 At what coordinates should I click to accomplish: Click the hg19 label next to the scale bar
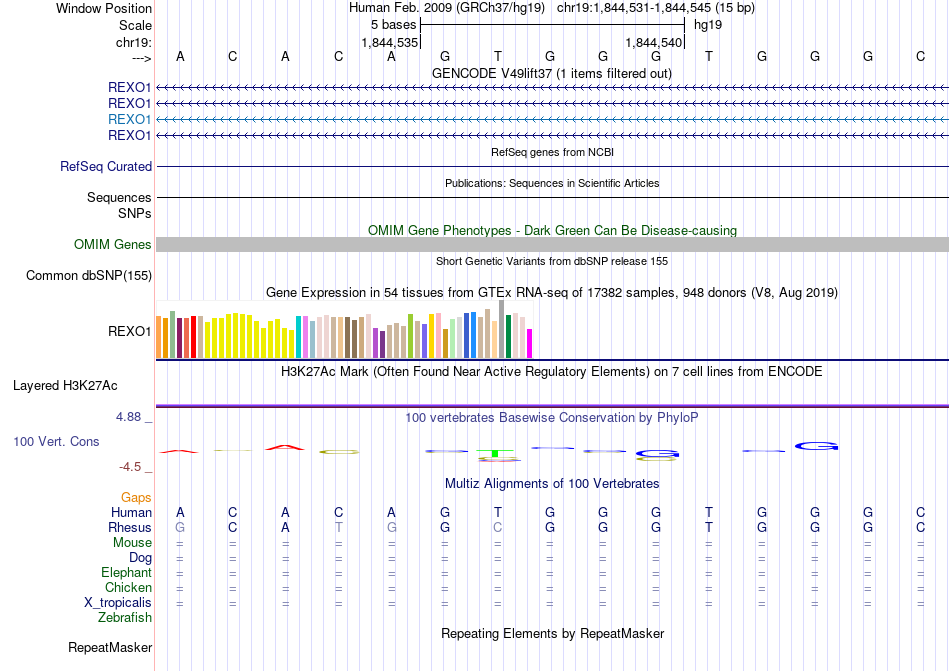pos(708,25)
